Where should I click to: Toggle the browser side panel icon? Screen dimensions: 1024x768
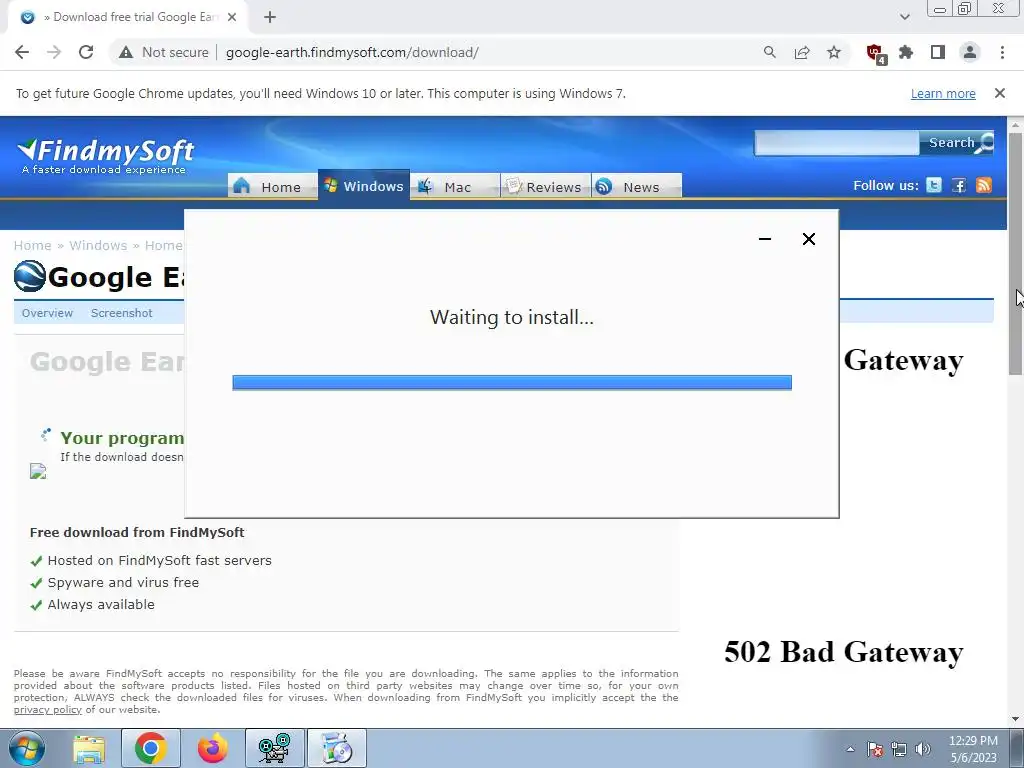[x=938, y=52]
